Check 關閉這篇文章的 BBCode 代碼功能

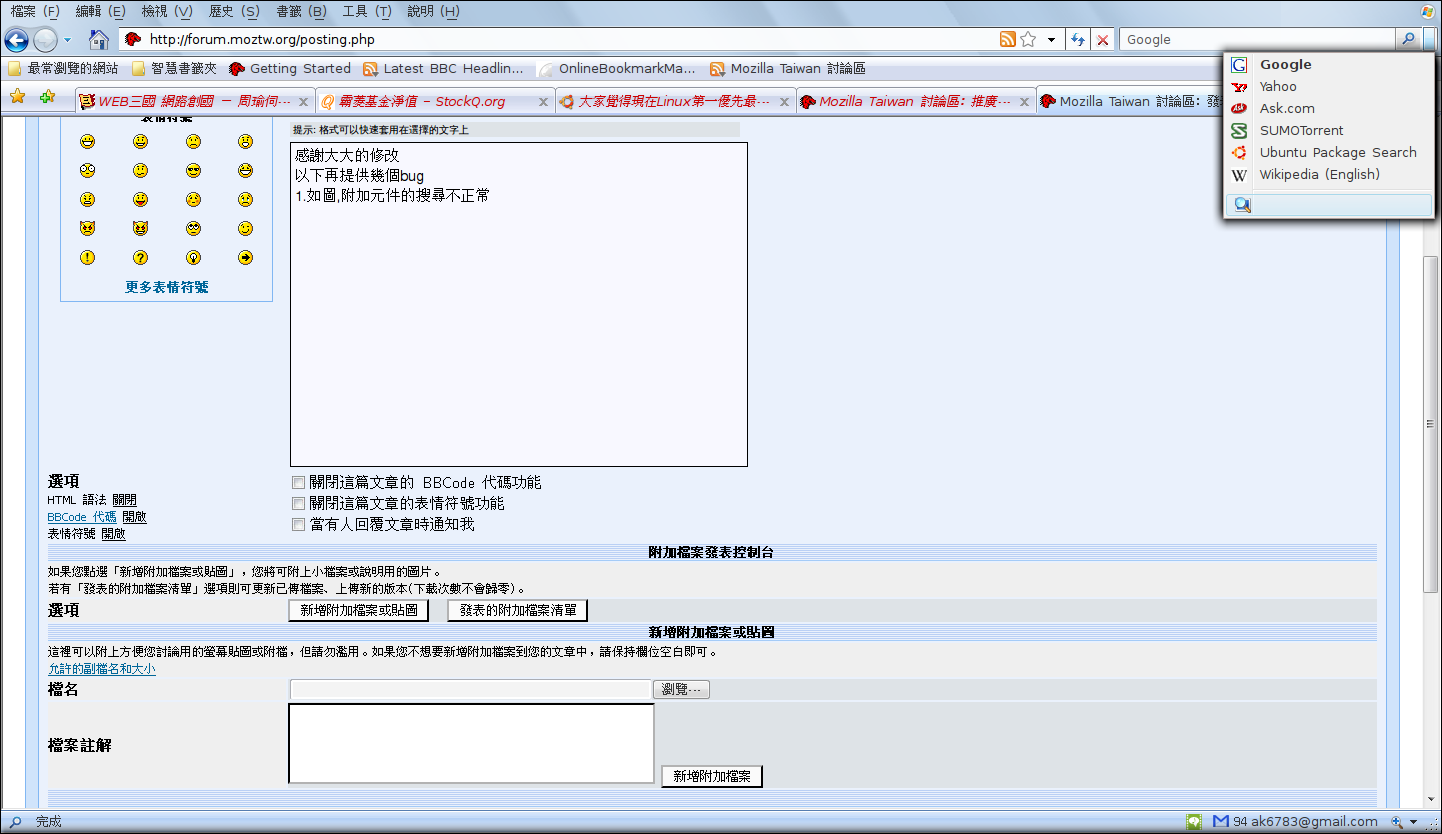298,483
